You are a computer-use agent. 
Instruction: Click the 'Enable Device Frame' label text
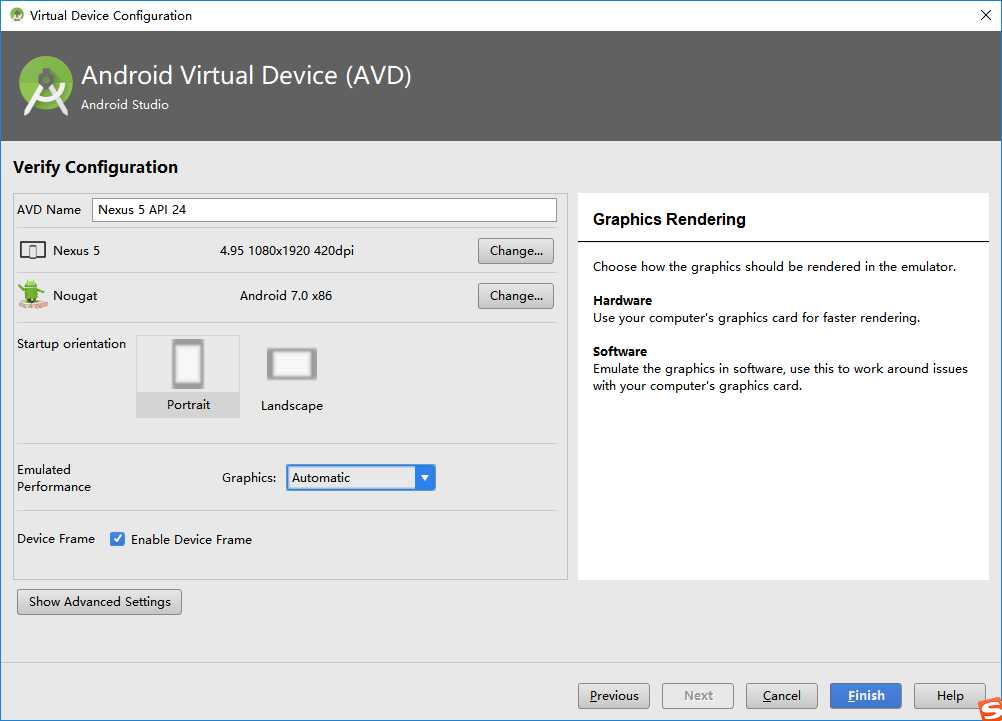191,539
